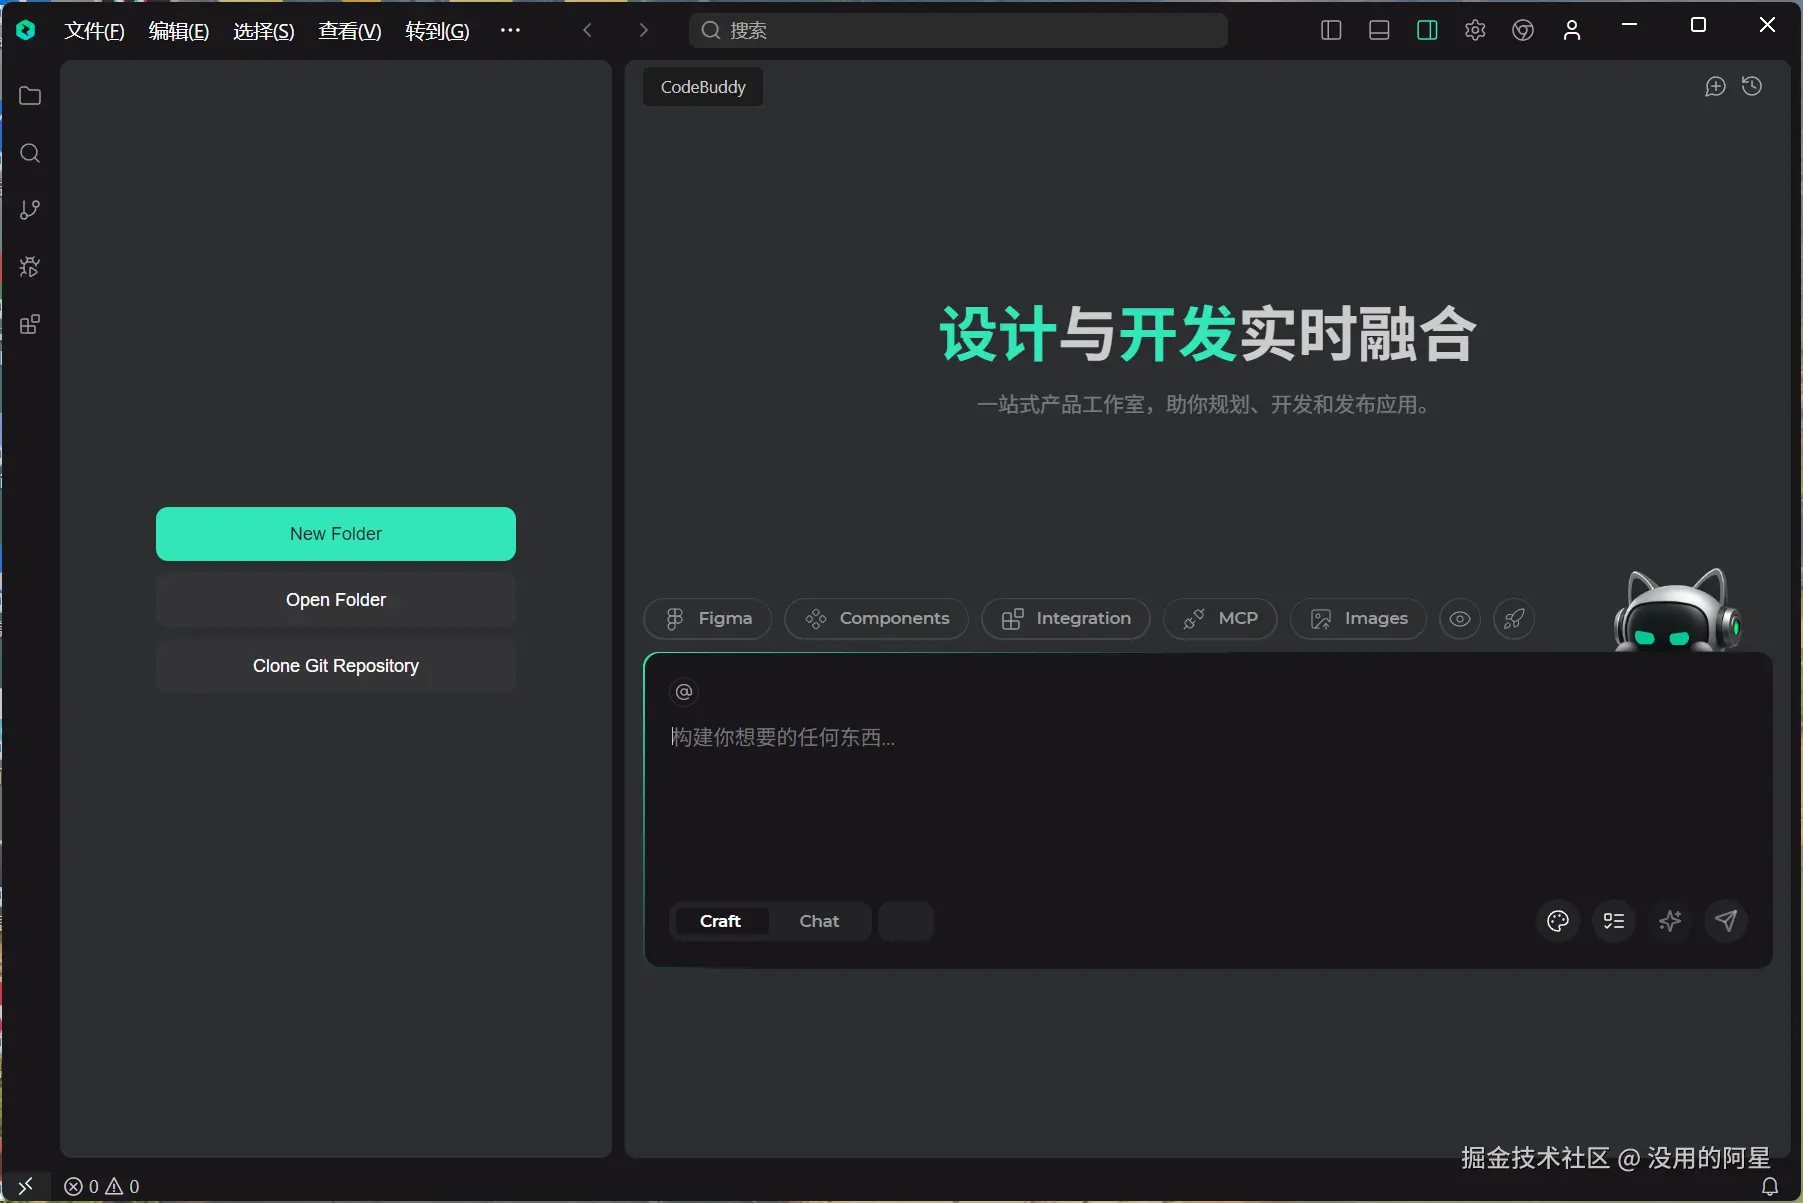This screenshot has width=1803, height=1203.
Task: Open the 文件(F) menu
Action: (x=95, y=31)
